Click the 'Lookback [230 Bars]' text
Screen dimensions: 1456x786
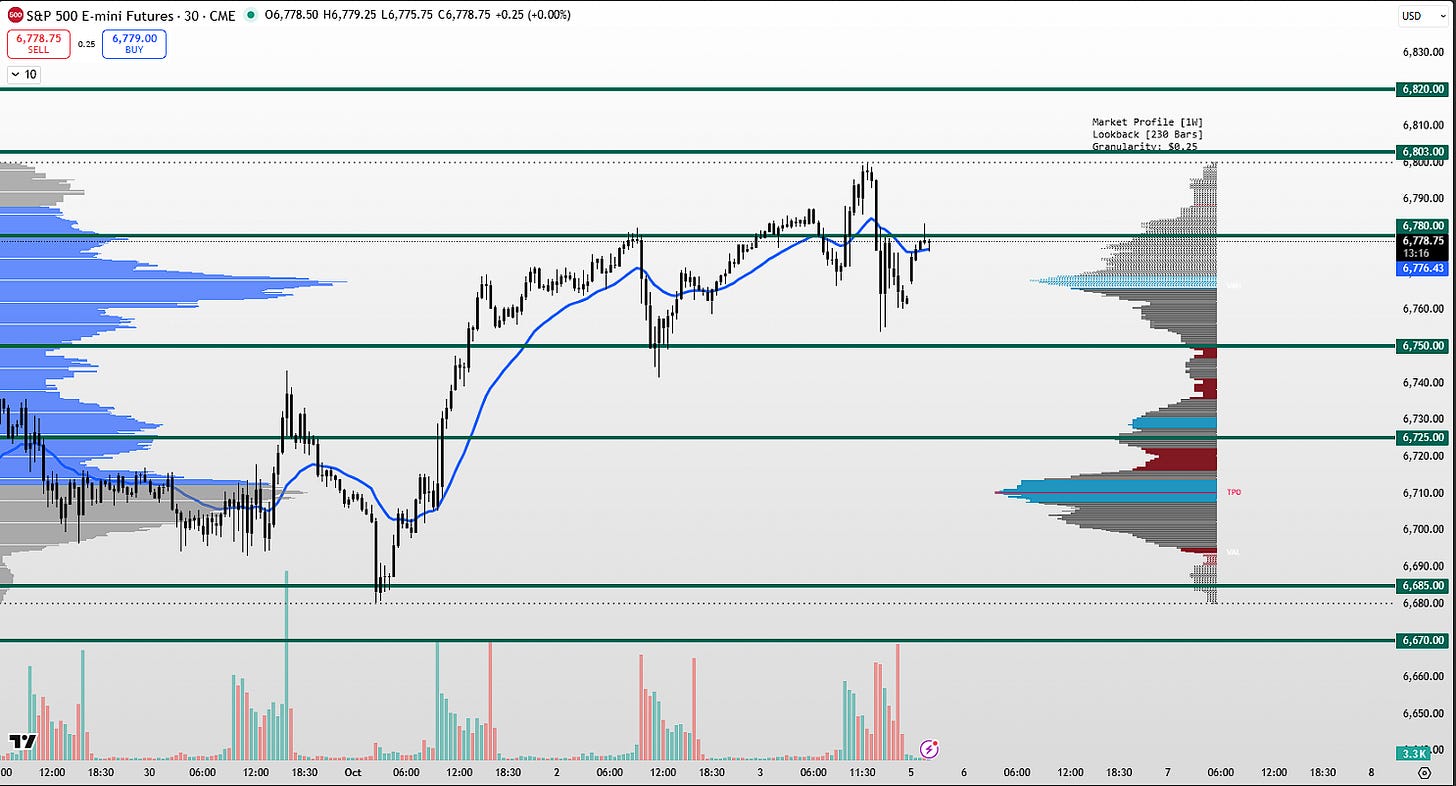(x=1147, y=134)
